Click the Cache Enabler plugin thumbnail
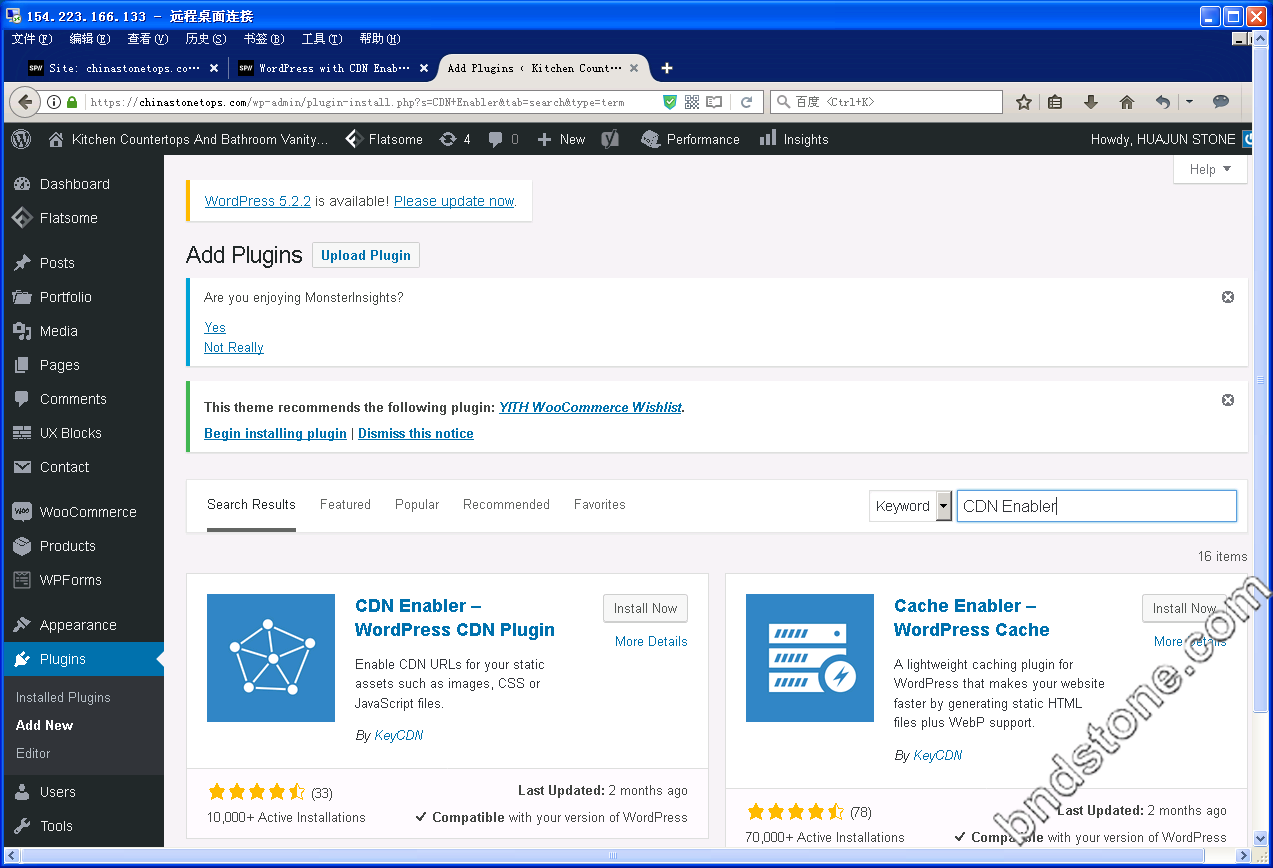 (x=810, y=658)
